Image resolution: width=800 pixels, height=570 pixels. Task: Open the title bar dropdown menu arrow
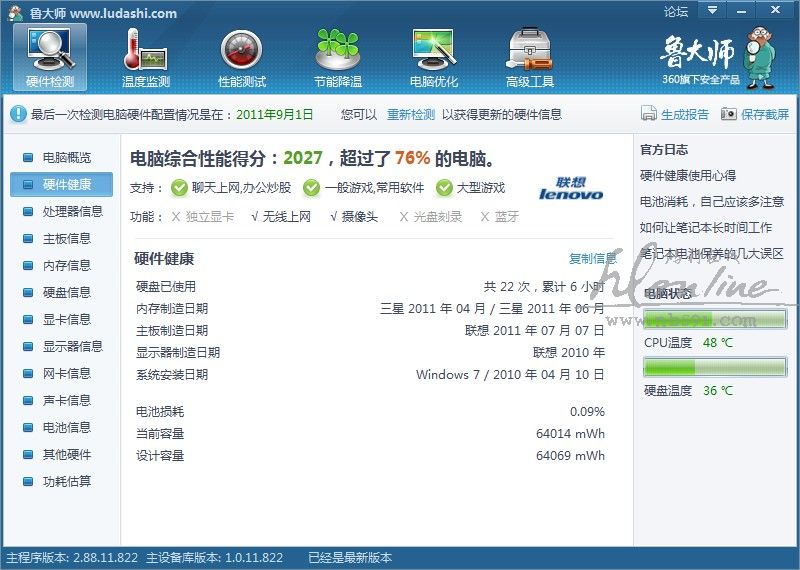click(x=712, y=10)
